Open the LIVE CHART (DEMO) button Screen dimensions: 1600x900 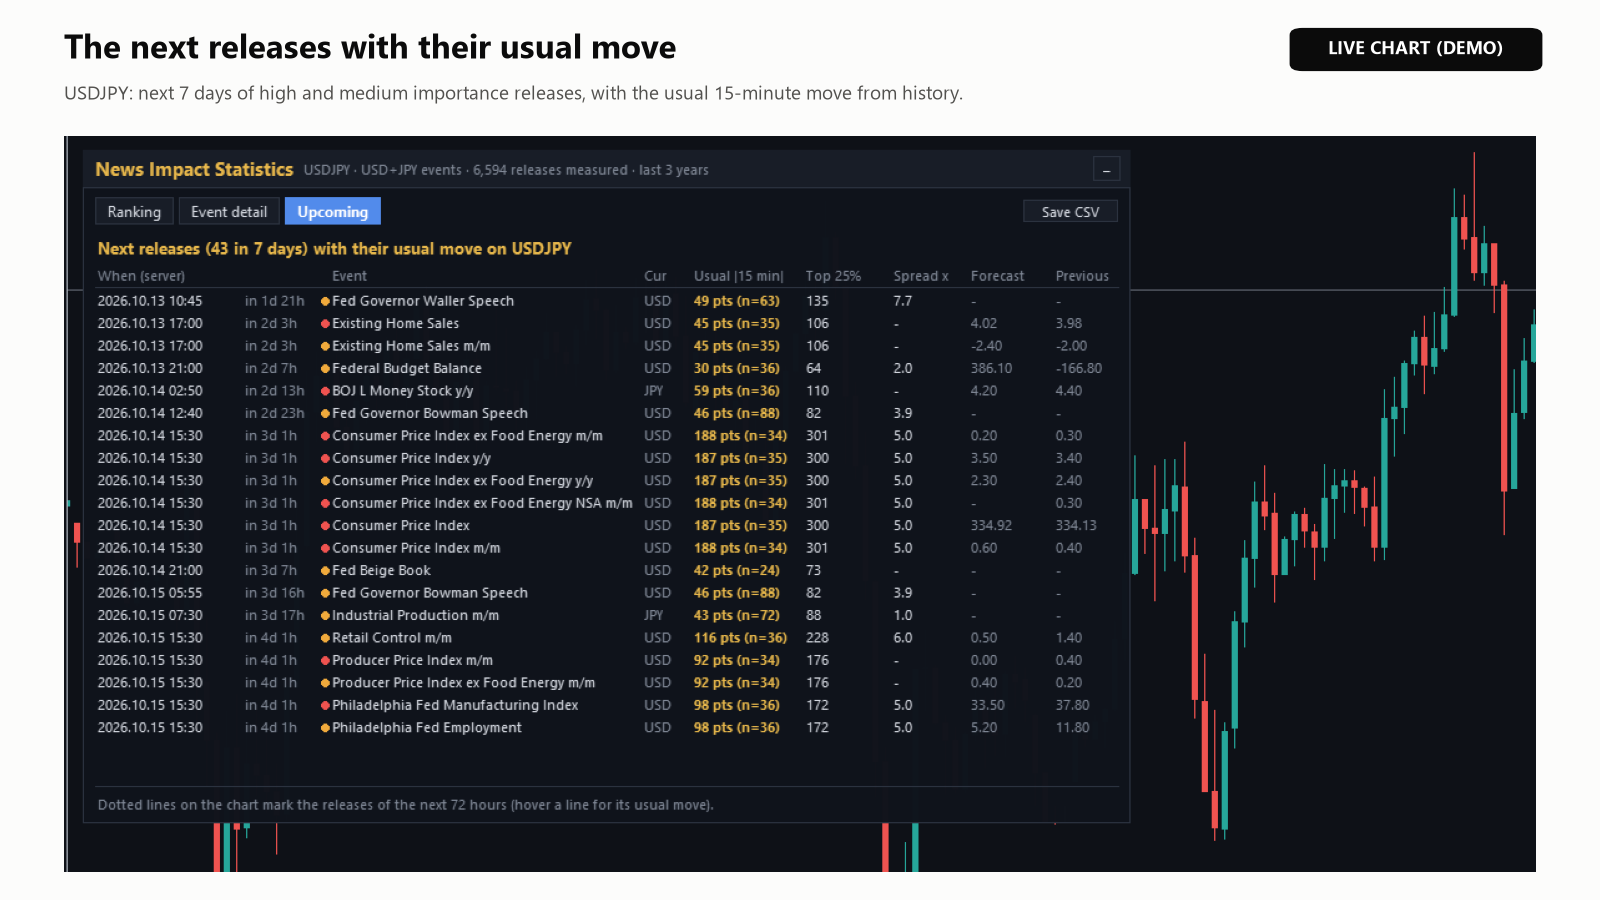[x=1415, y=49]
